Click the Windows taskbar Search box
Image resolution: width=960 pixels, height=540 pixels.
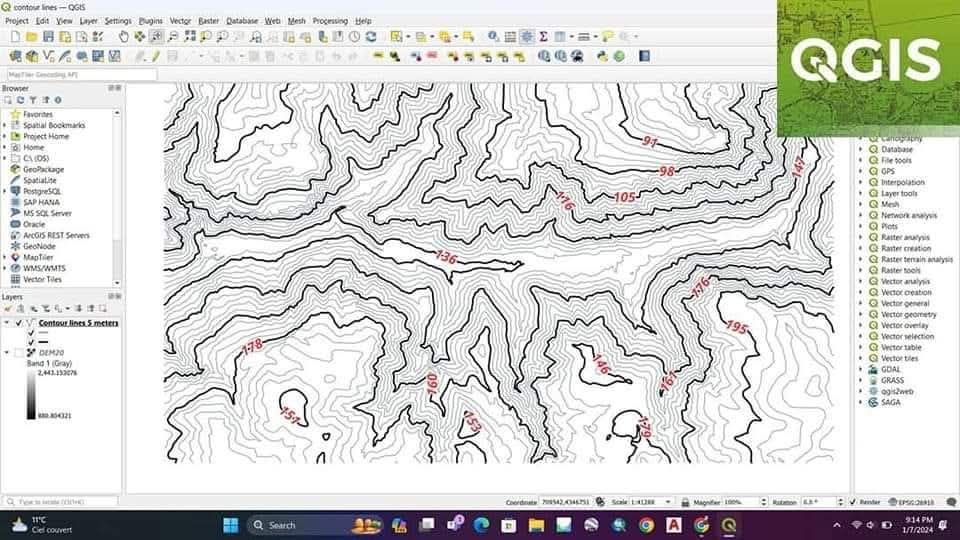(x=315, y=525)
